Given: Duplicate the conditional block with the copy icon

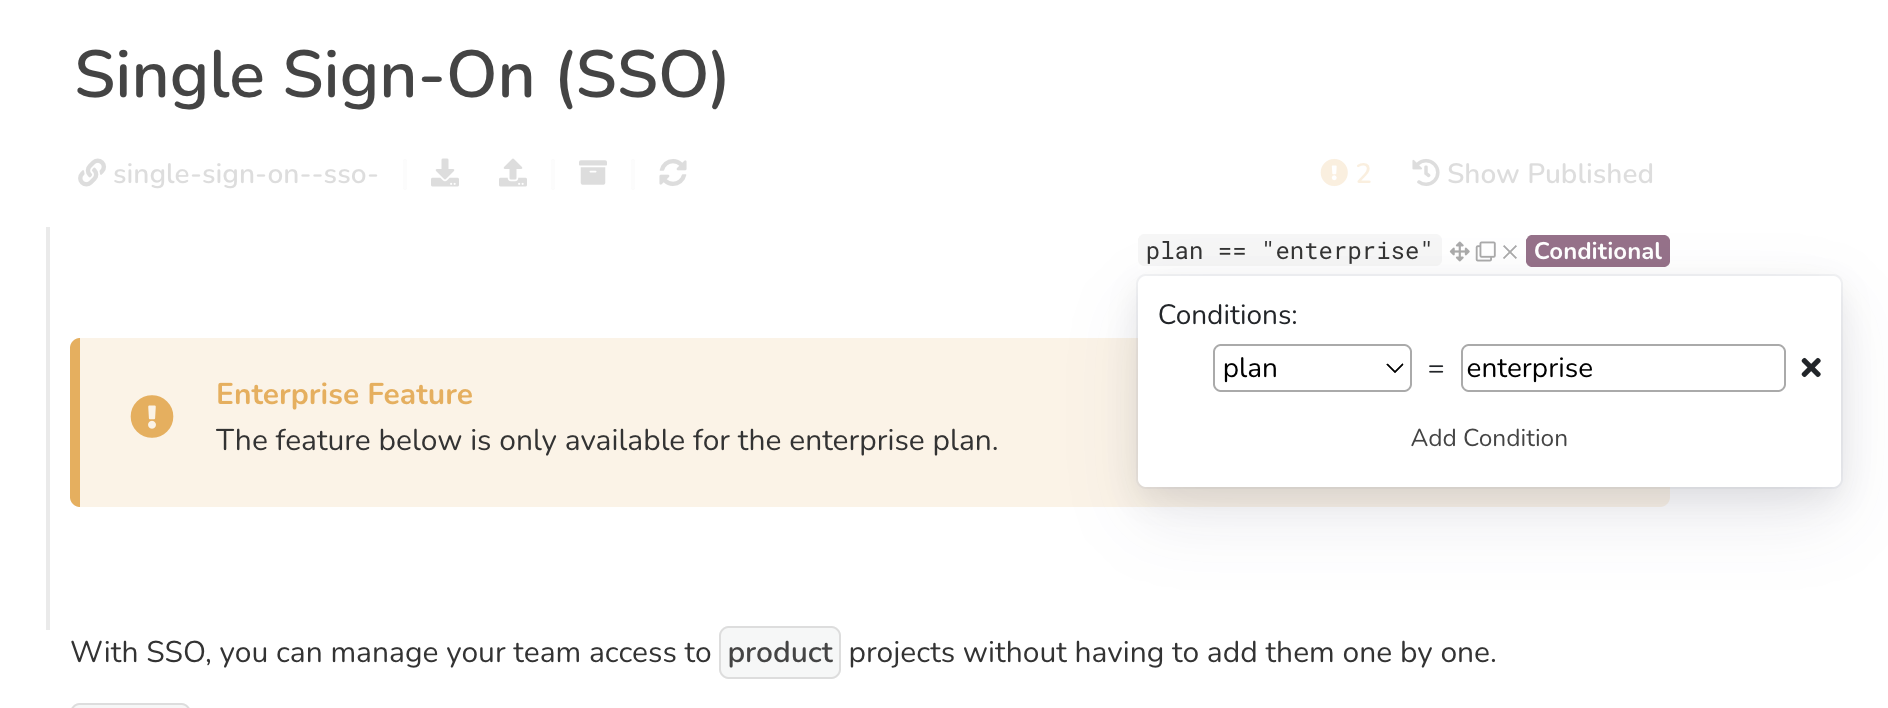Looking at the screenshot, I should (x=1486, y=252).
